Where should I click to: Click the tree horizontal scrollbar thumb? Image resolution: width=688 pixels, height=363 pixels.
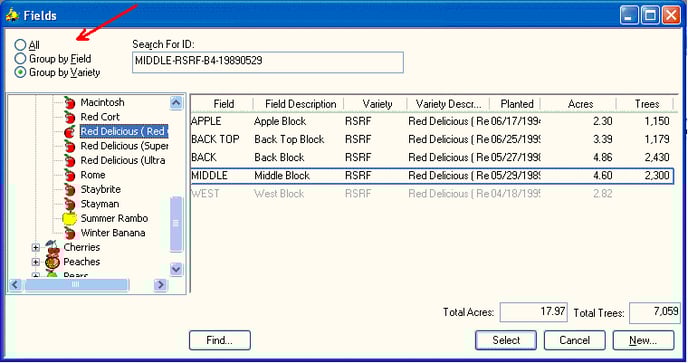(x=76, y=285)
